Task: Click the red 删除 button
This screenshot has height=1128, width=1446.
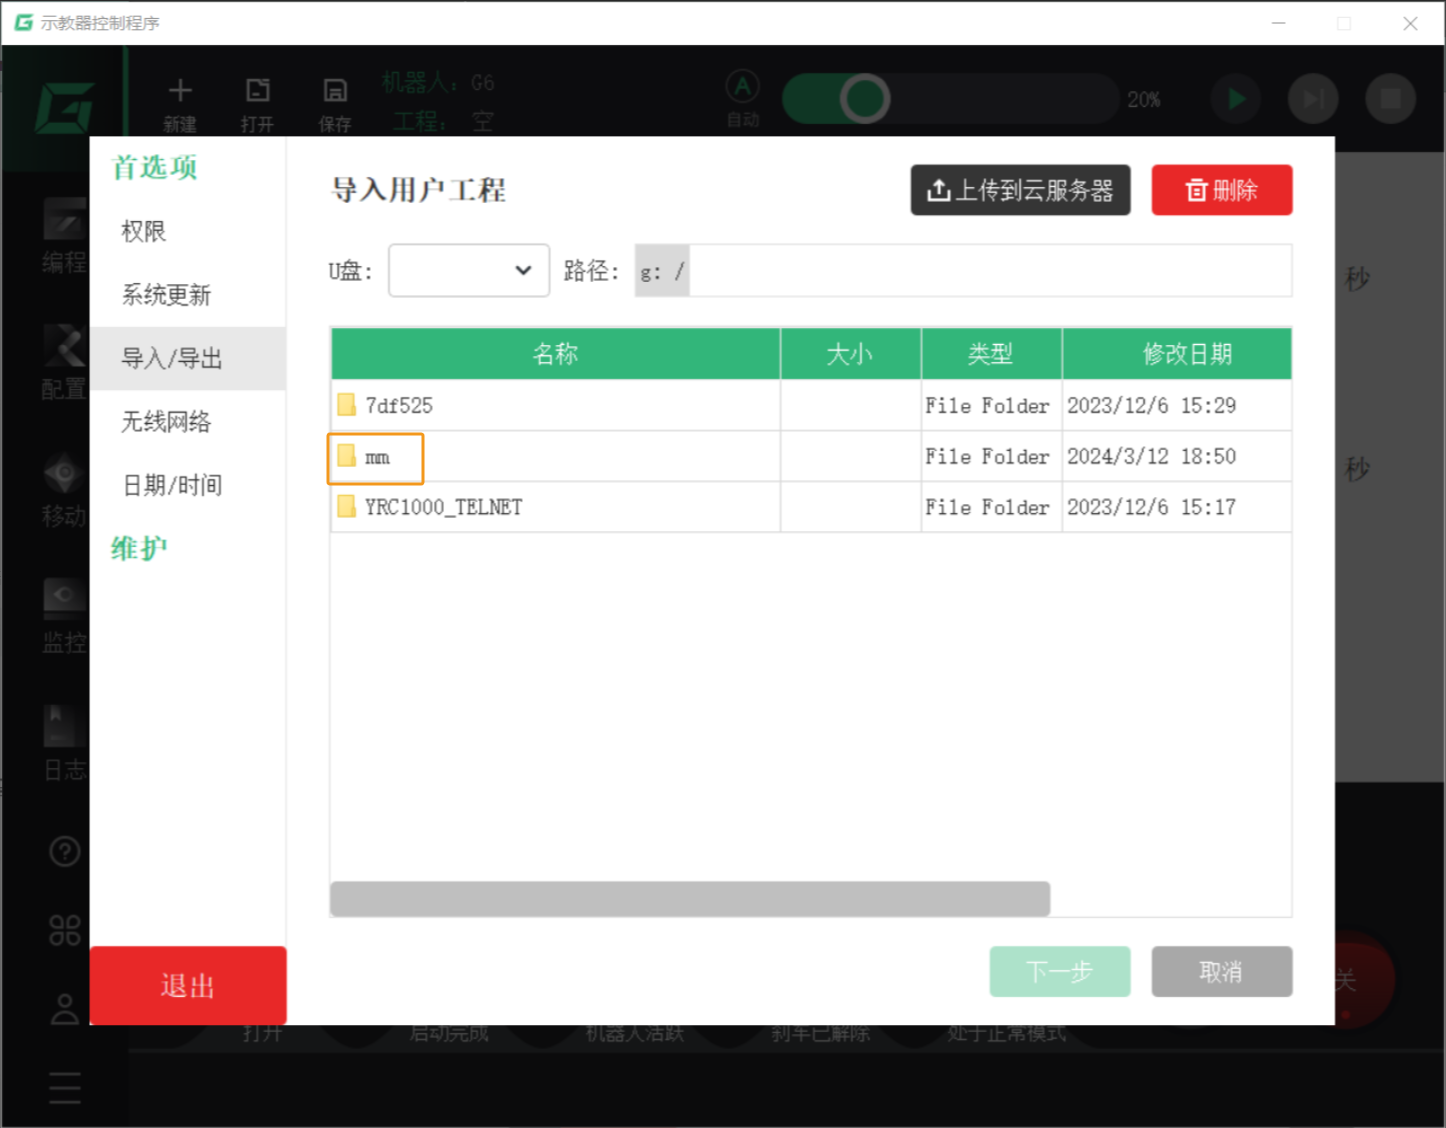Action: (1222, 190)
